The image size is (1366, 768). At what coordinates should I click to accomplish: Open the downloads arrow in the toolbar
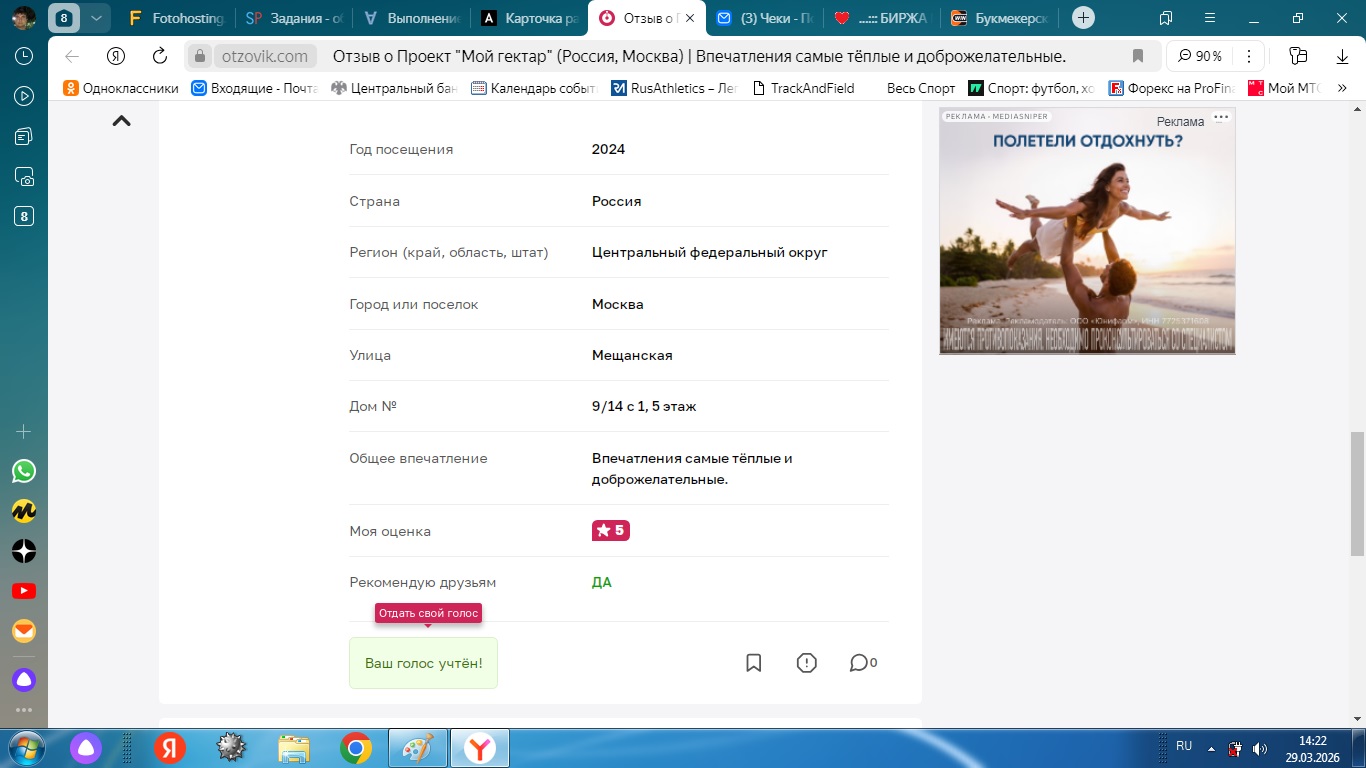(x=1342, y=56)
